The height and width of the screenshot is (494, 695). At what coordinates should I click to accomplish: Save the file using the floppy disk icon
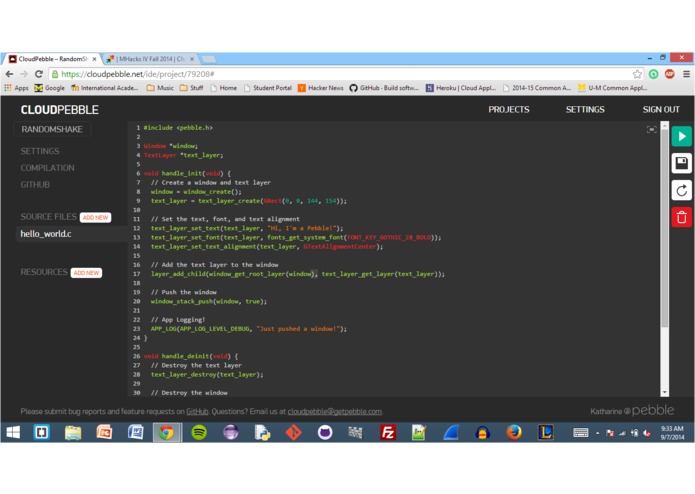[x=681, y=163]
